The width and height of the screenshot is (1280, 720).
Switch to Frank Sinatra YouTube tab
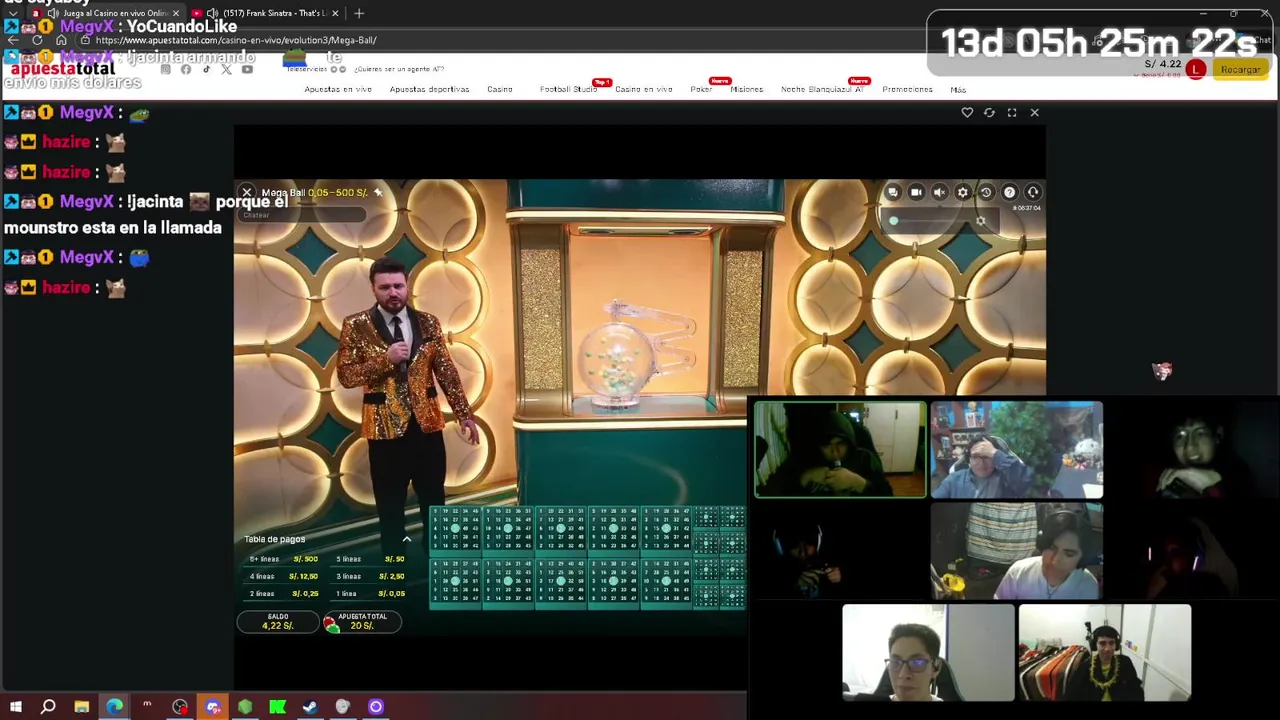(x=266, y=13)
